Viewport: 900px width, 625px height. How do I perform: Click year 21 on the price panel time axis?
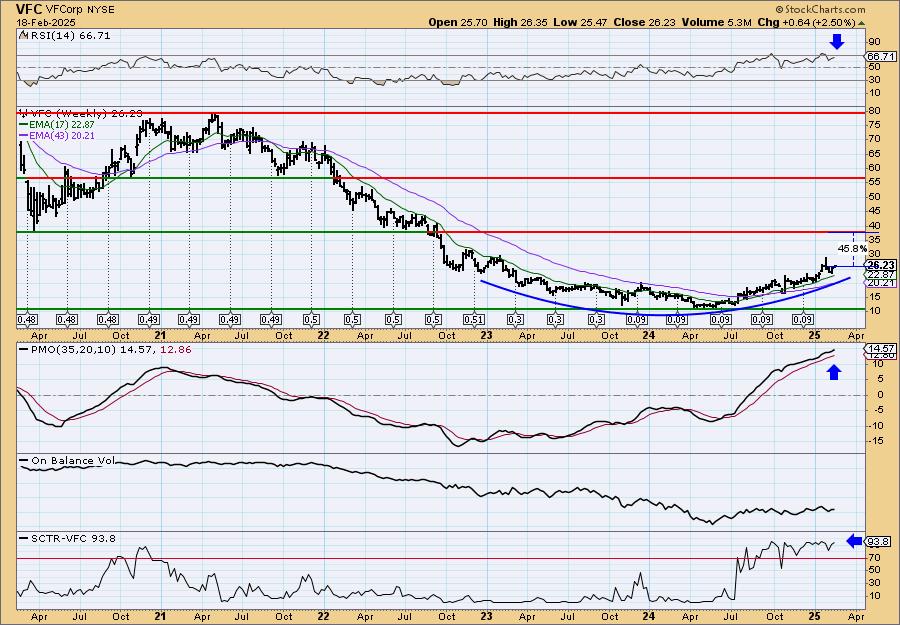click(x=161, y=335)
